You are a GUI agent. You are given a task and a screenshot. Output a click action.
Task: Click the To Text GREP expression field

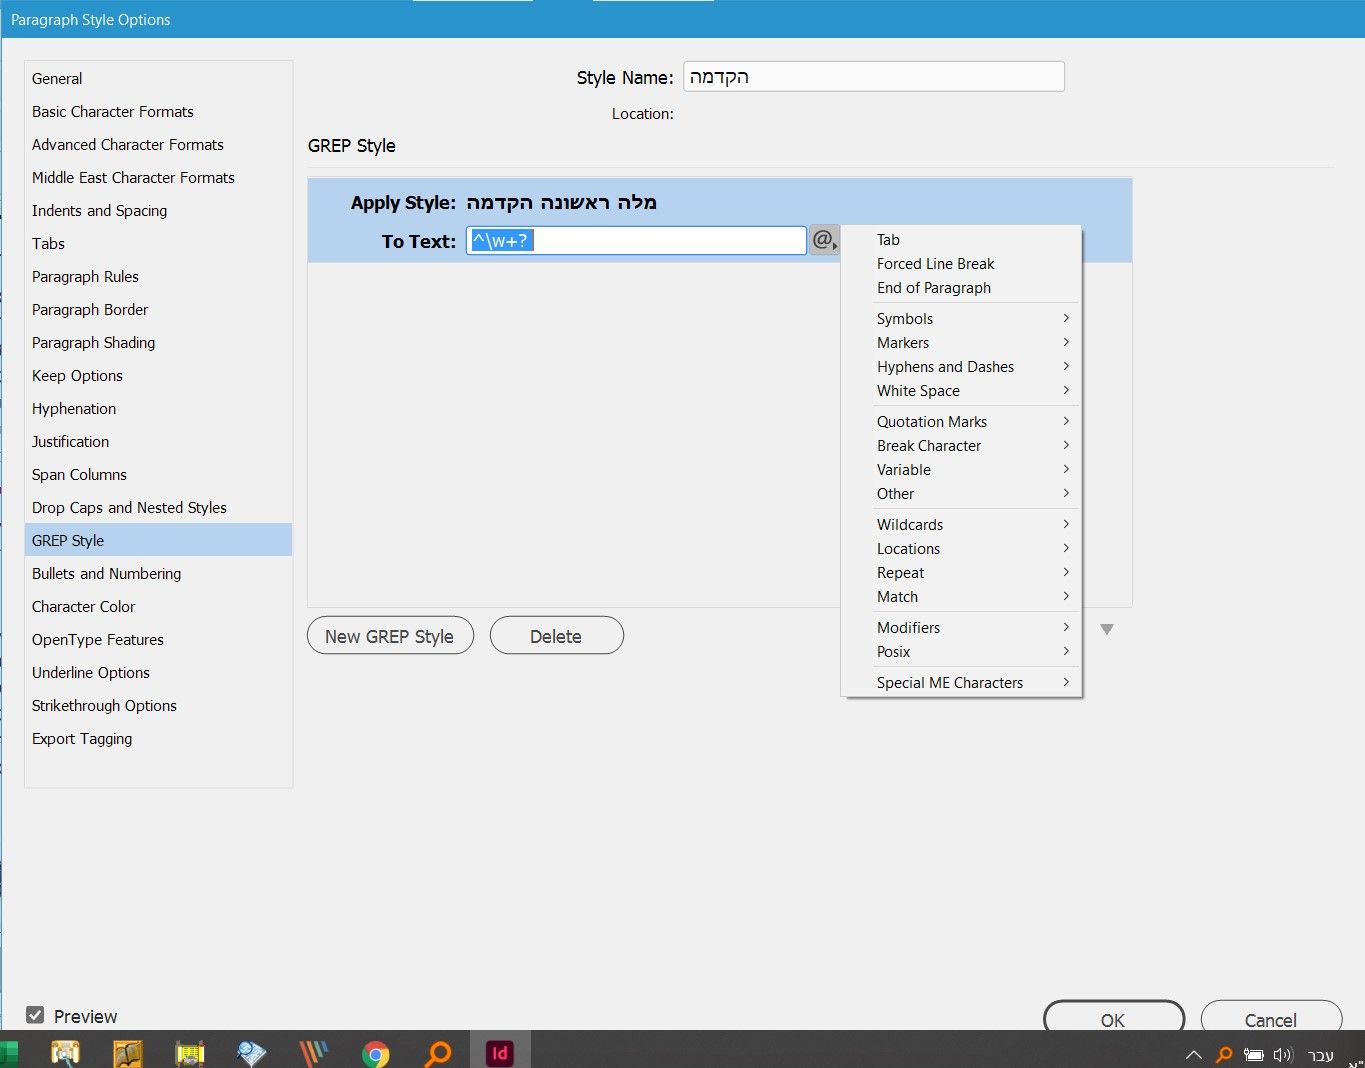pyautogui.click(x=636, y=240)
